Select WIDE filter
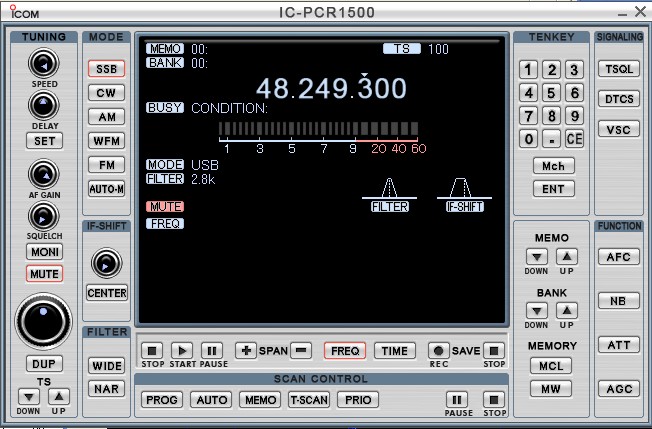The height and width of the screenshot is (429, 652). [x=106, y=366]
